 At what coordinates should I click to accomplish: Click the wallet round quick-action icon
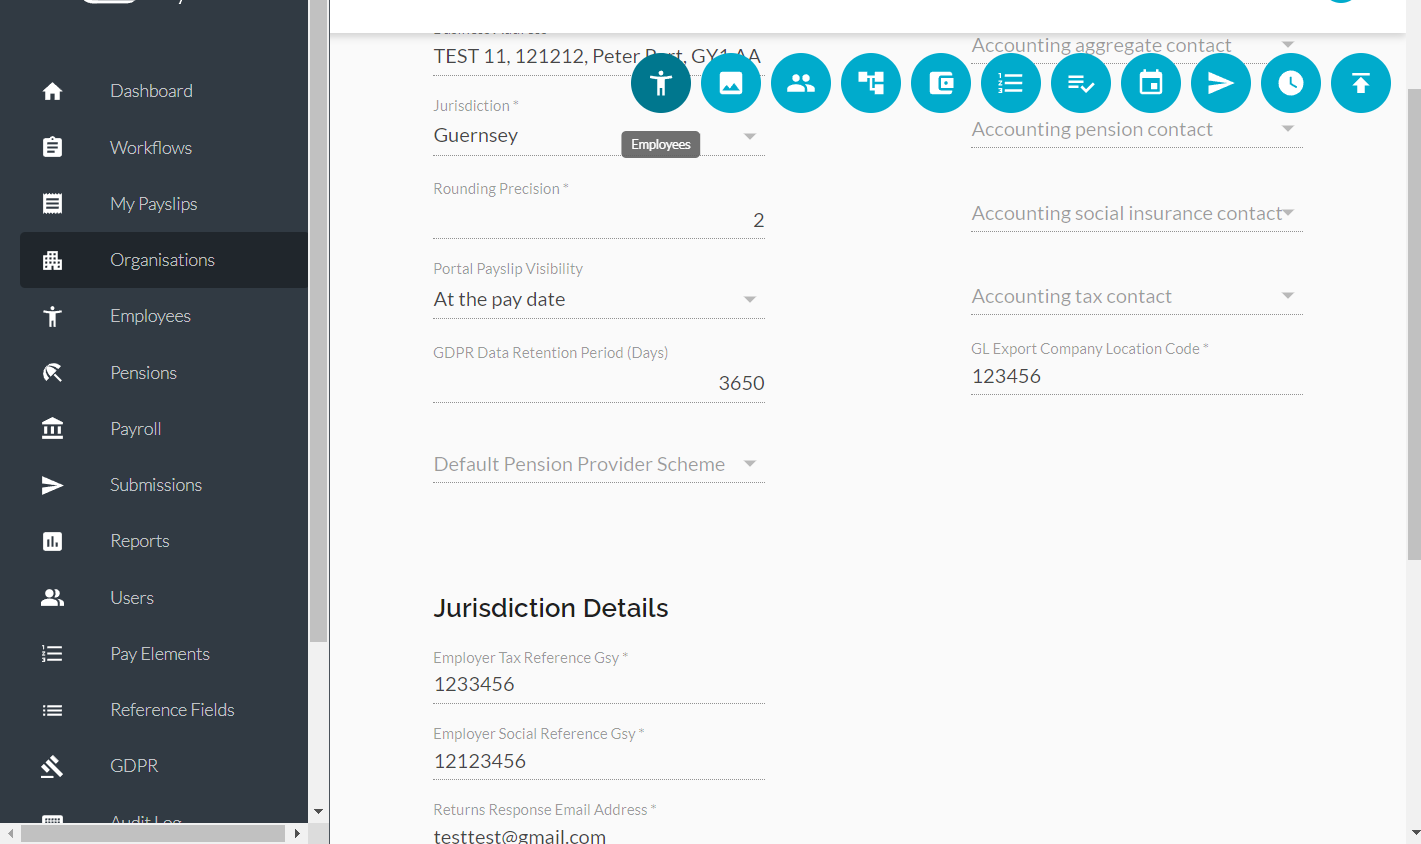point(941,83)
